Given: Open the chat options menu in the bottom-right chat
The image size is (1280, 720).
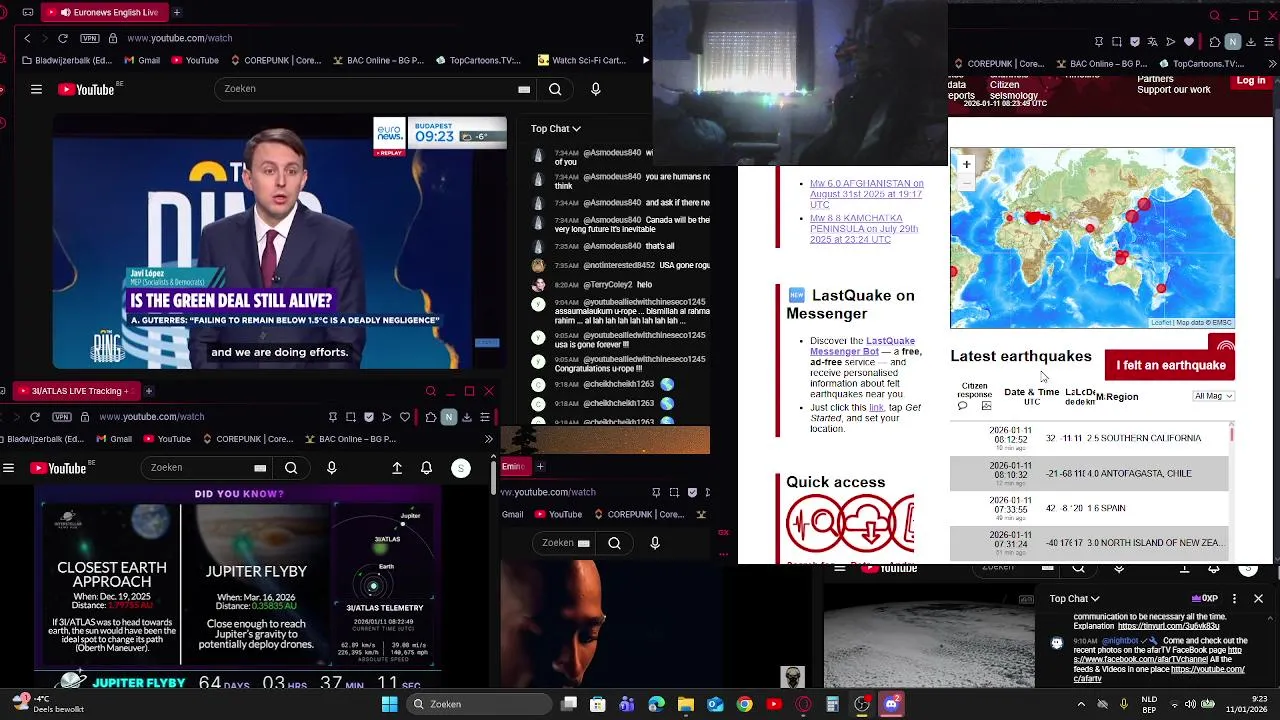Looking at the screenshot, I should (x=1234, y=598).
